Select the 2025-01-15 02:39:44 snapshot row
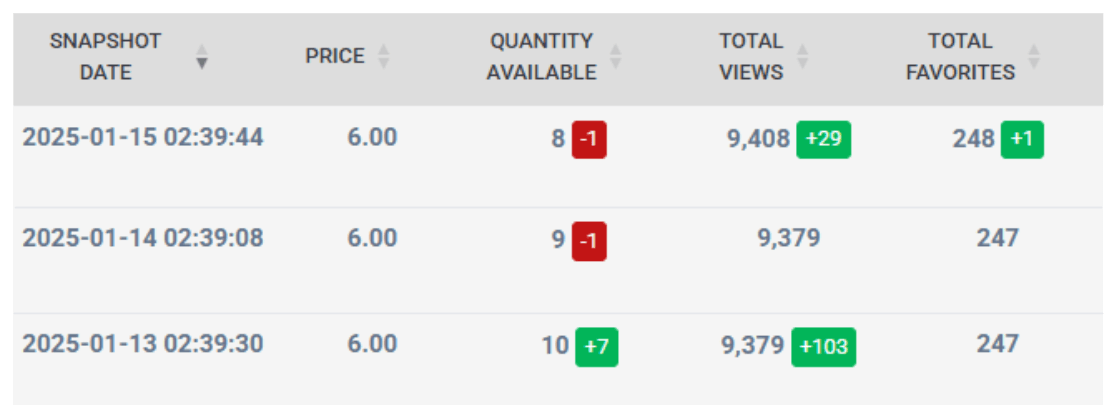This screenshot has width=1116, height=418. tap(143, 138)
